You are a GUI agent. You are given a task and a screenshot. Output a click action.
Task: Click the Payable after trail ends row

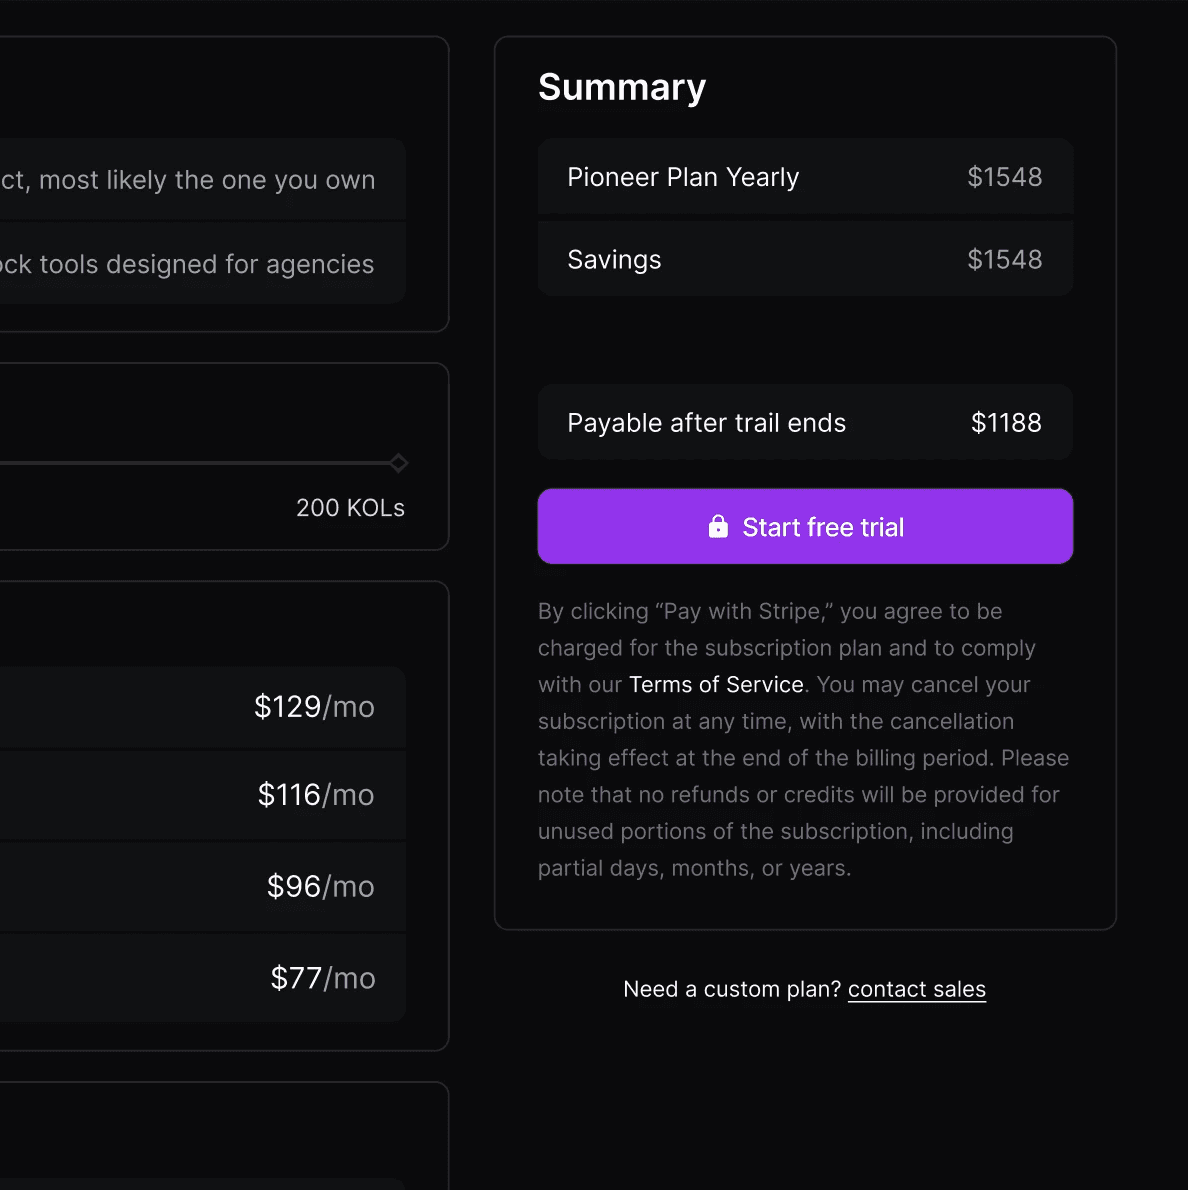(805, 422)
